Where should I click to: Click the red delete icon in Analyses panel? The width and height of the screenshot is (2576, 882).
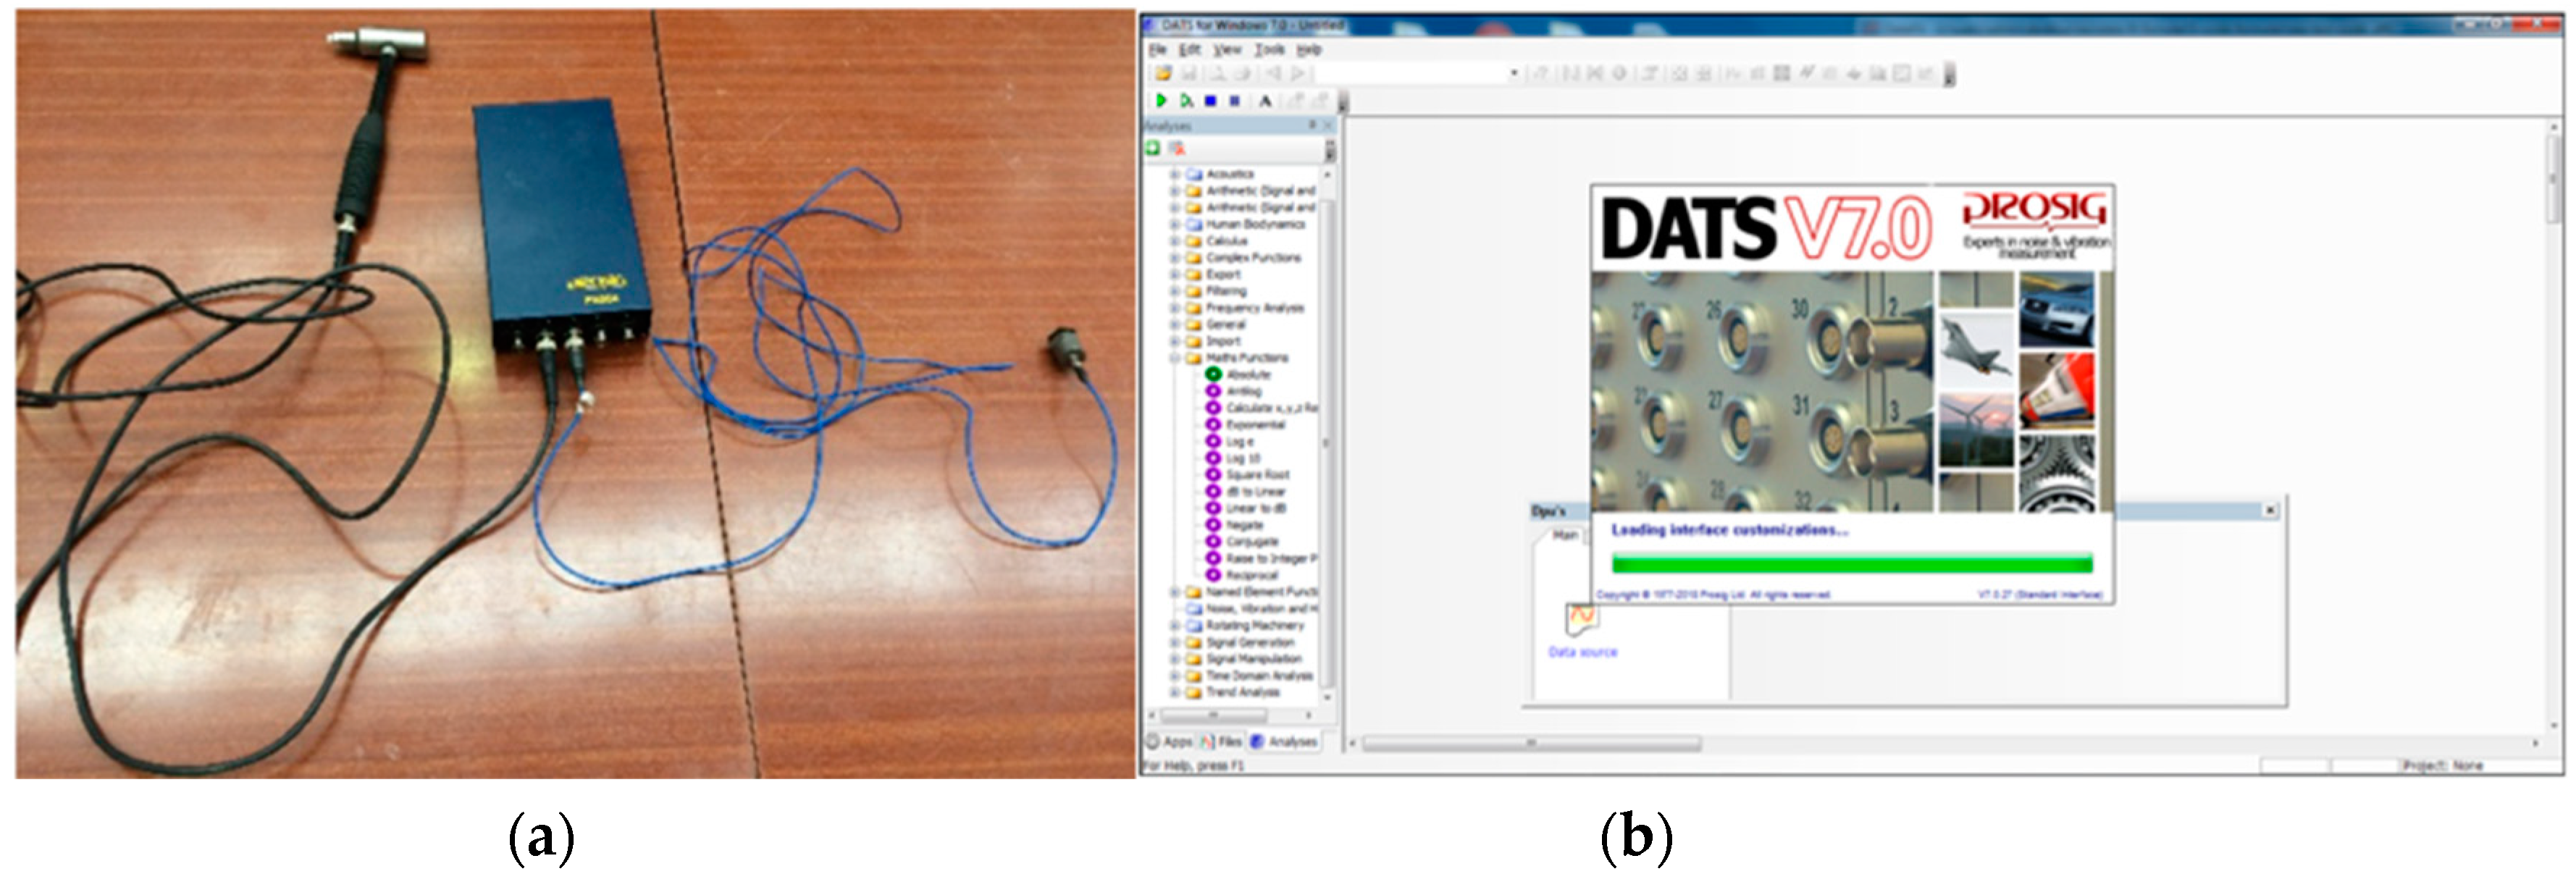[x=1177, y=148]
